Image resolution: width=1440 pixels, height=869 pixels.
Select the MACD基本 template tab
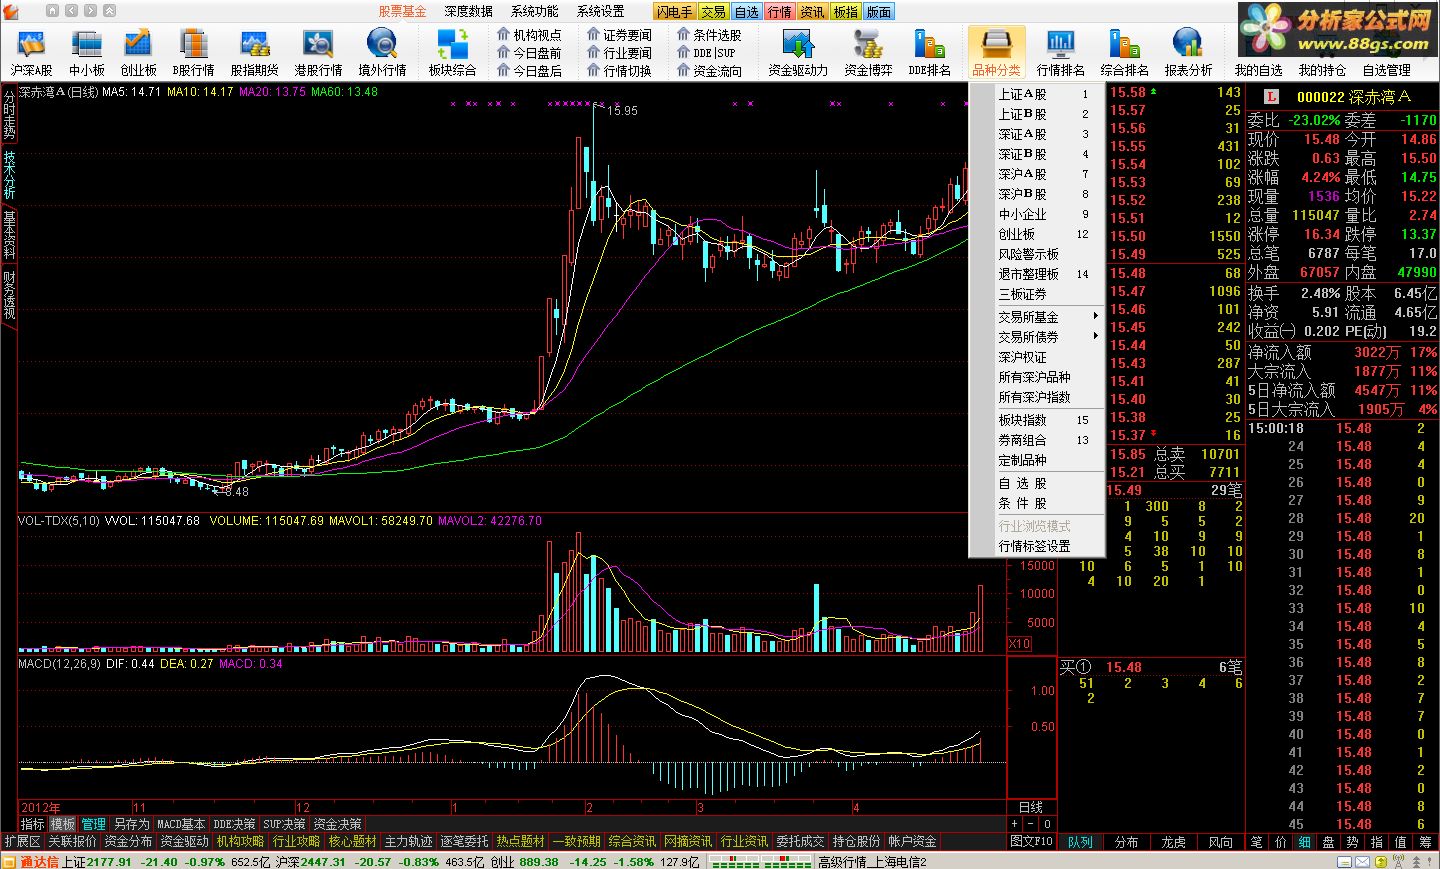tap(180, 824)
